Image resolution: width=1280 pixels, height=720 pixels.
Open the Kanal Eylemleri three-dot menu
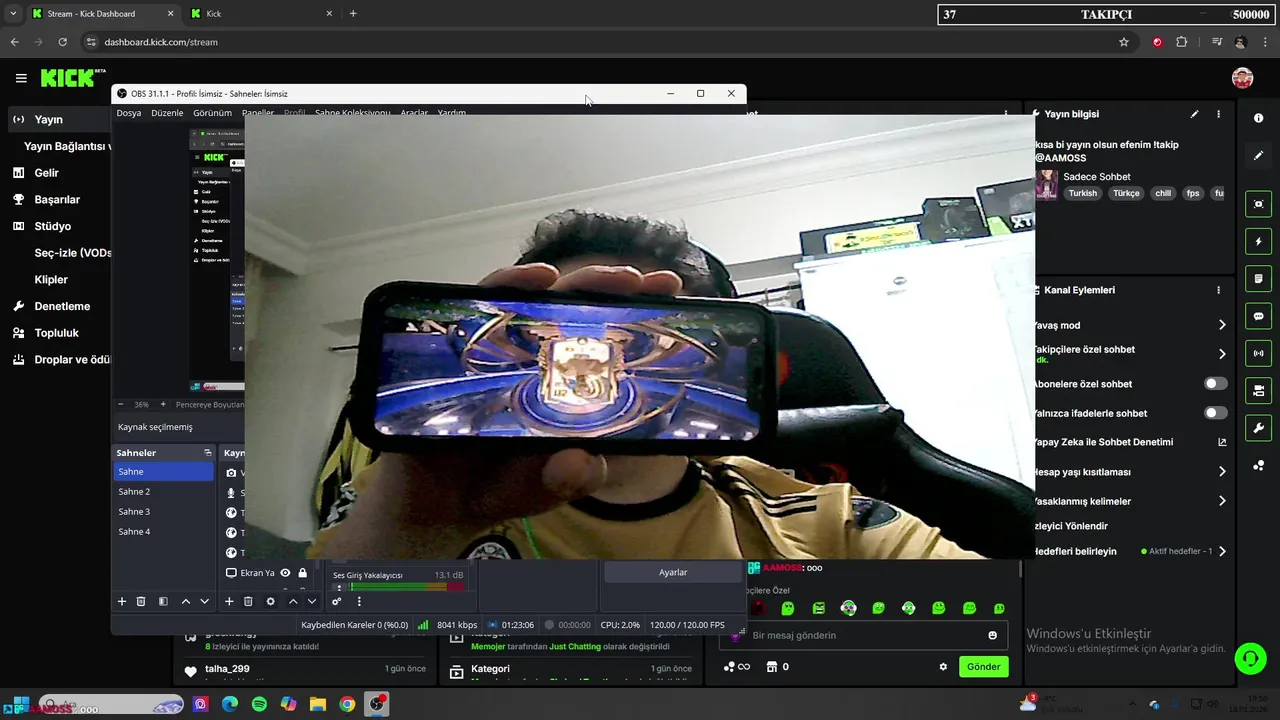[x=1218, y=290]
